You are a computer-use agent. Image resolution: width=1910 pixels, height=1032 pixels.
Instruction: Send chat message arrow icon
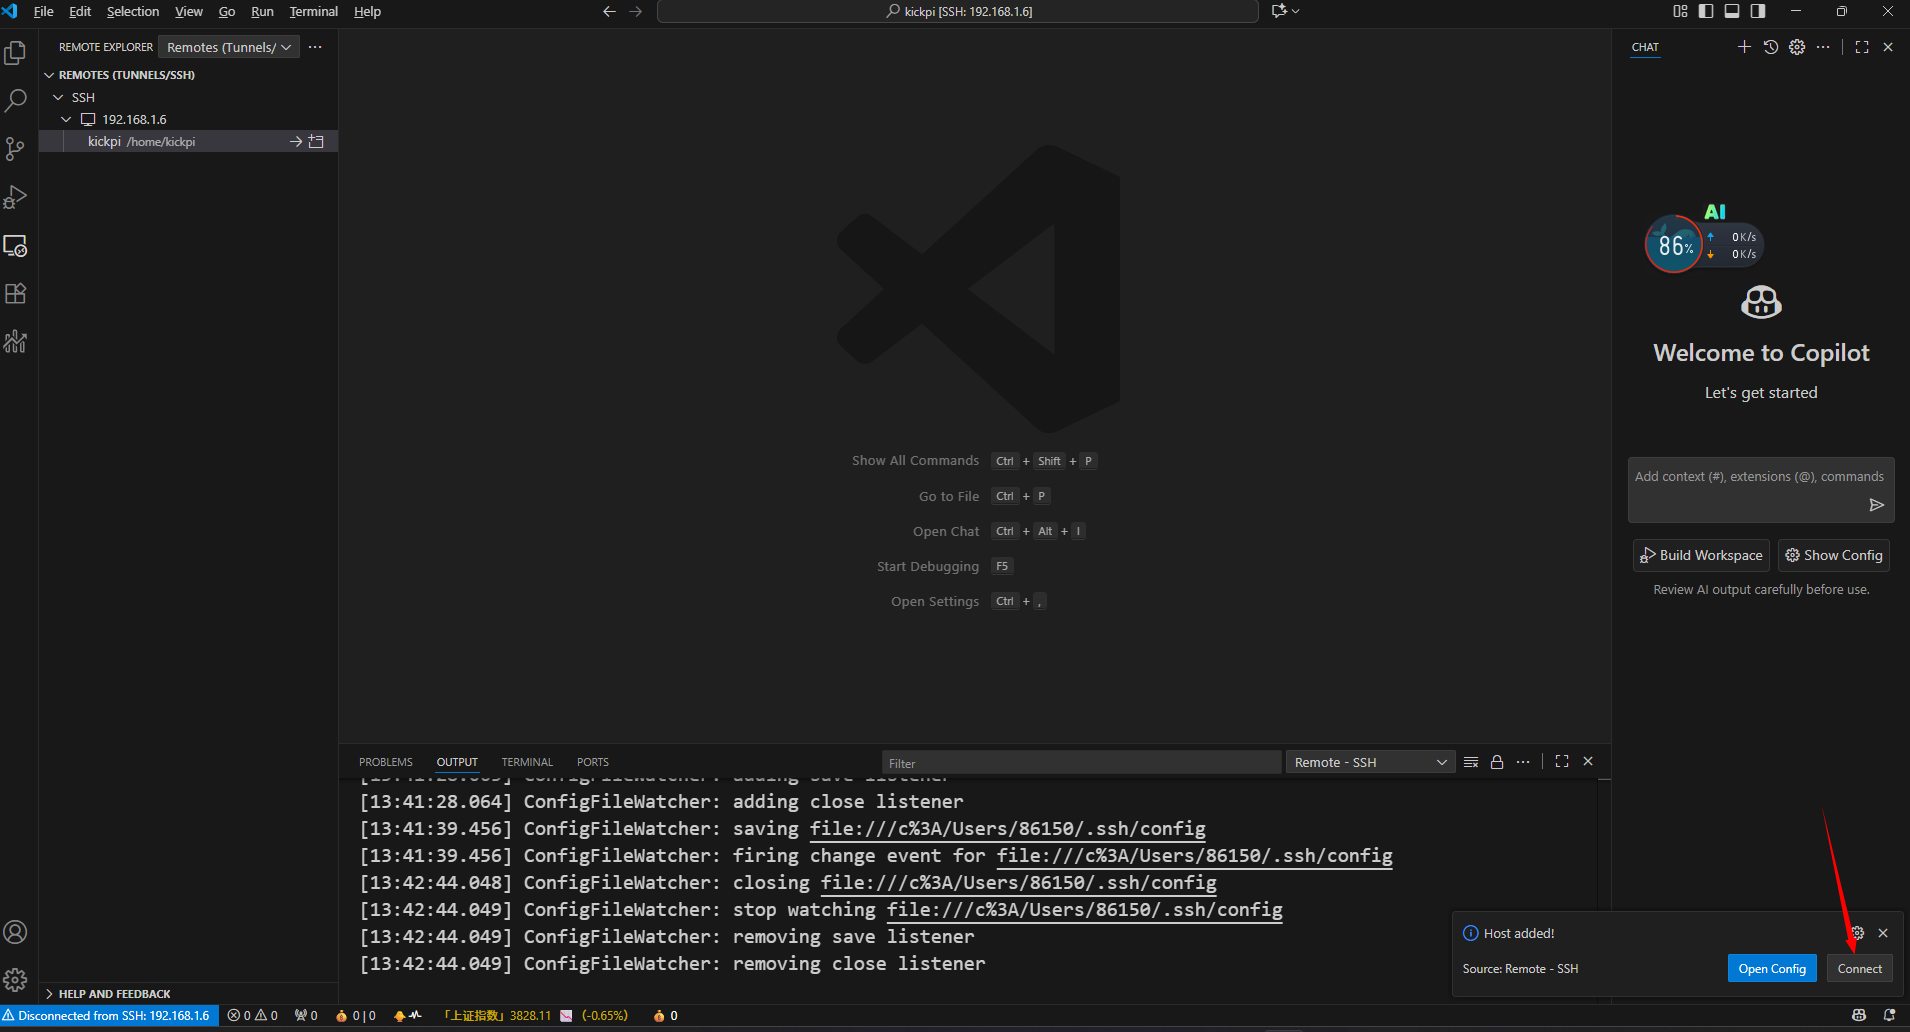pyautogui.click(x=1877, y=505)
